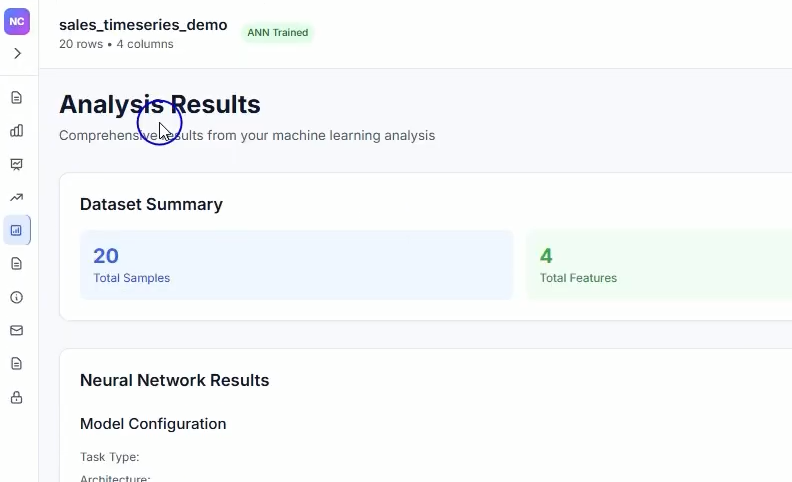
Task: Select the bar chart sidebar icon
Action: (16, 130)
